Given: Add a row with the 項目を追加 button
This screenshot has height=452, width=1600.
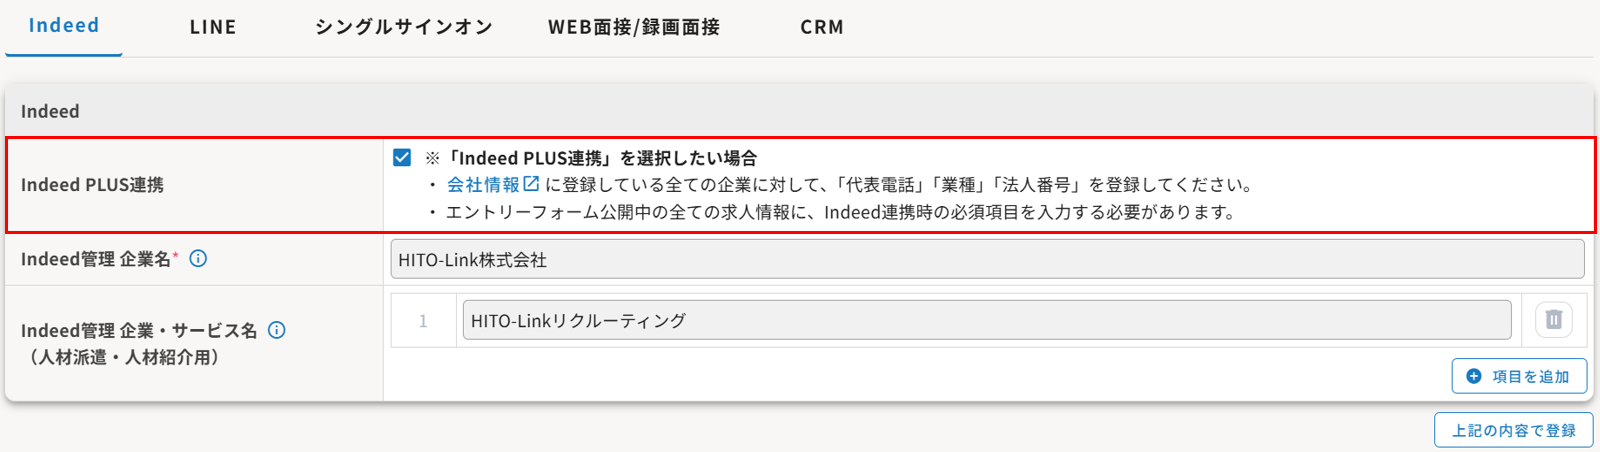Looking at the screenshot, I should 1519,376.
